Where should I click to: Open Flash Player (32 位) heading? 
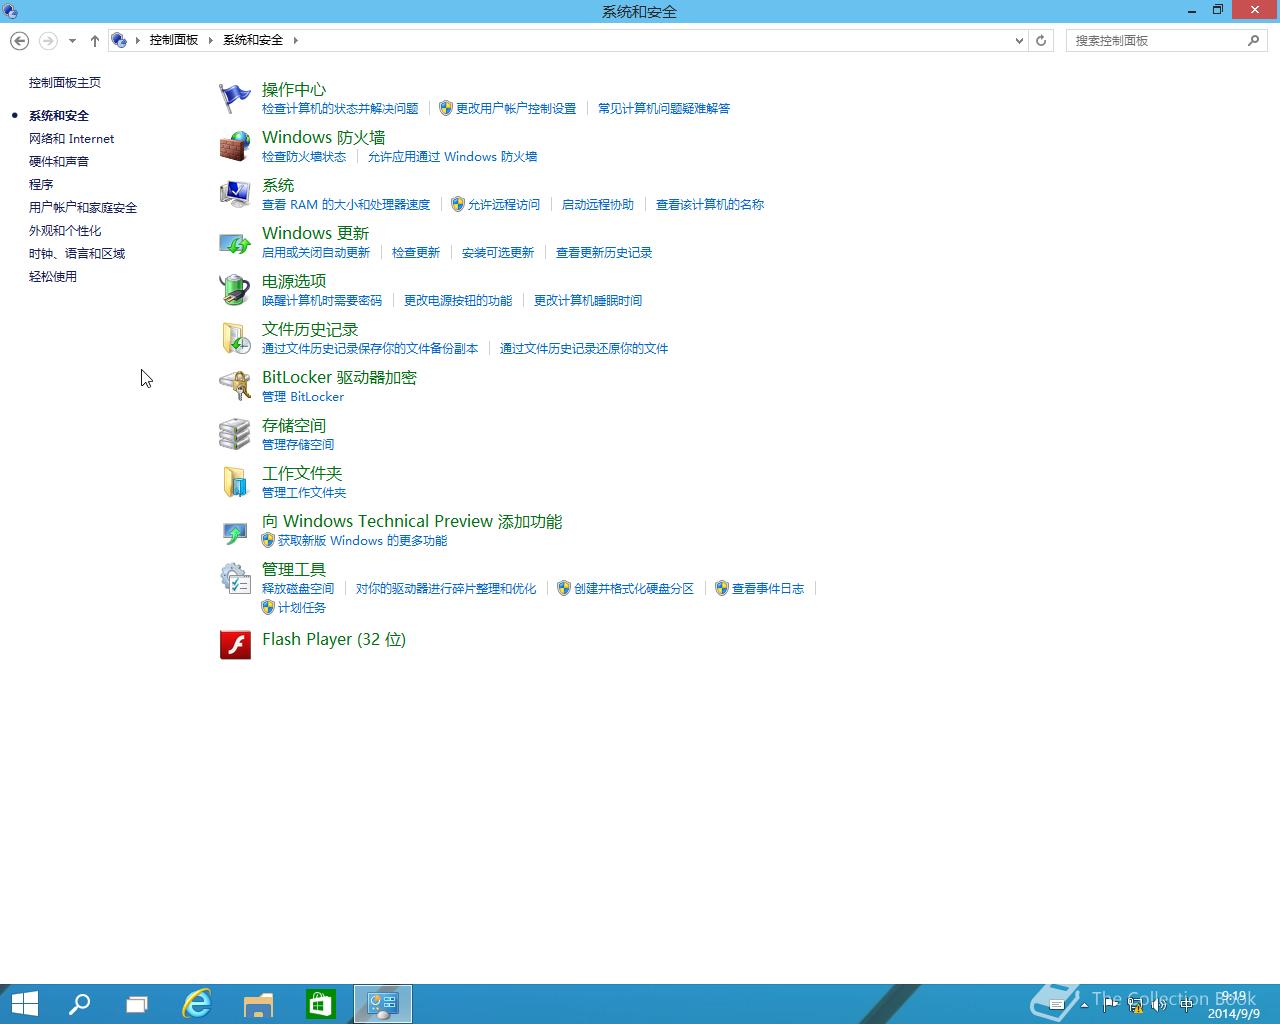[x=334, y=639]
